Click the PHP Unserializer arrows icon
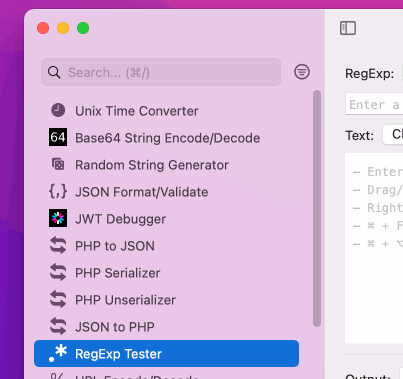The image size is (403, 379). click(58, 299)
